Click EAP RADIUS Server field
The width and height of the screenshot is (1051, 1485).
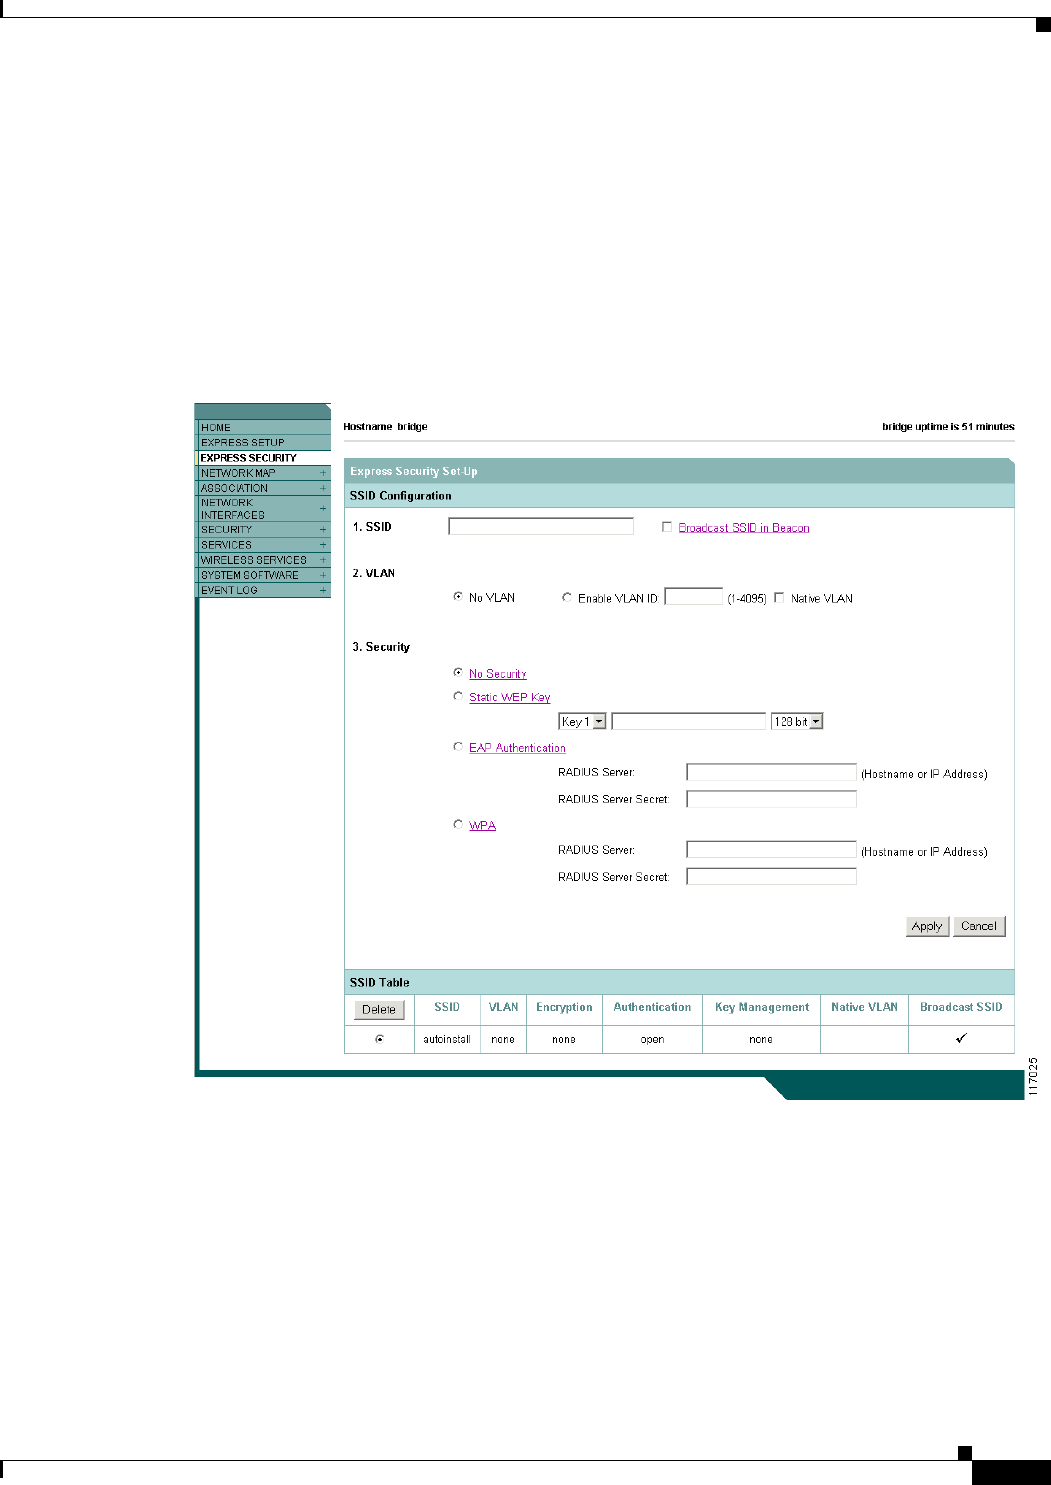point(772,772)
